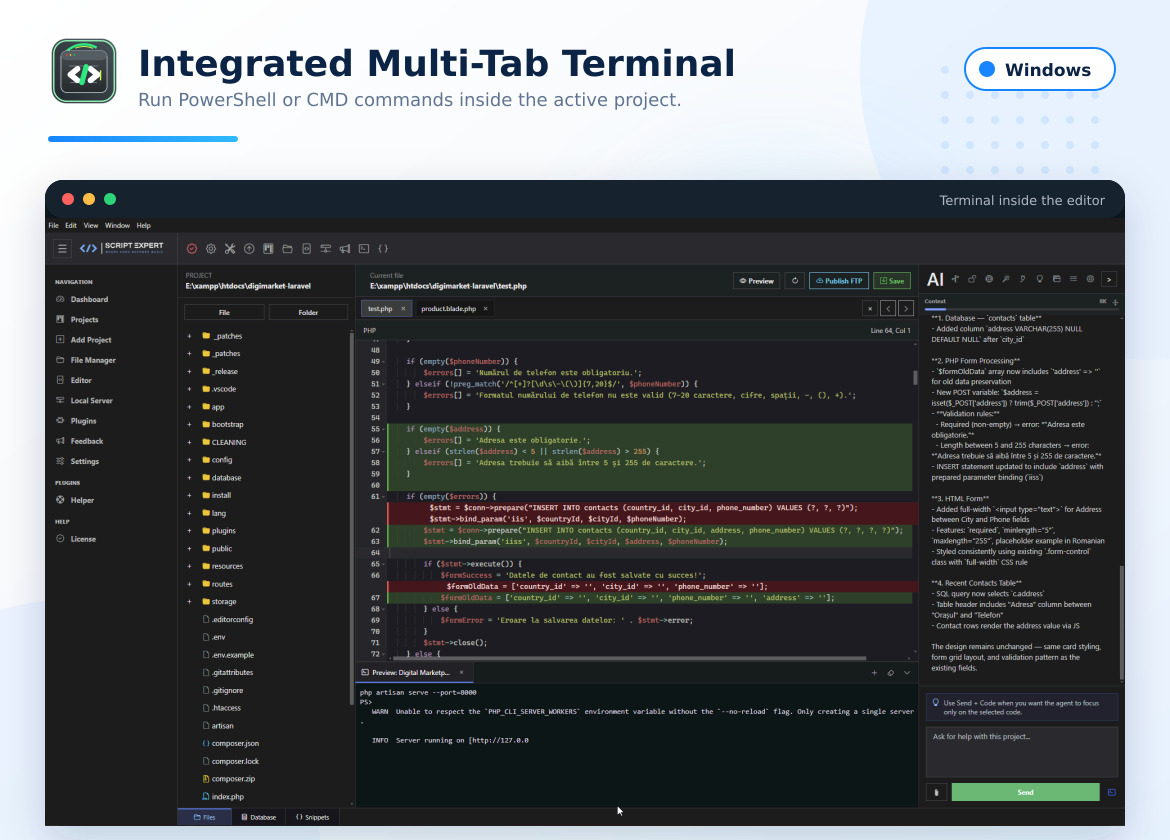This screenshot has width=1170, height=840.
Task: Click the attach icon left of Send
Action: pos(936,792)
